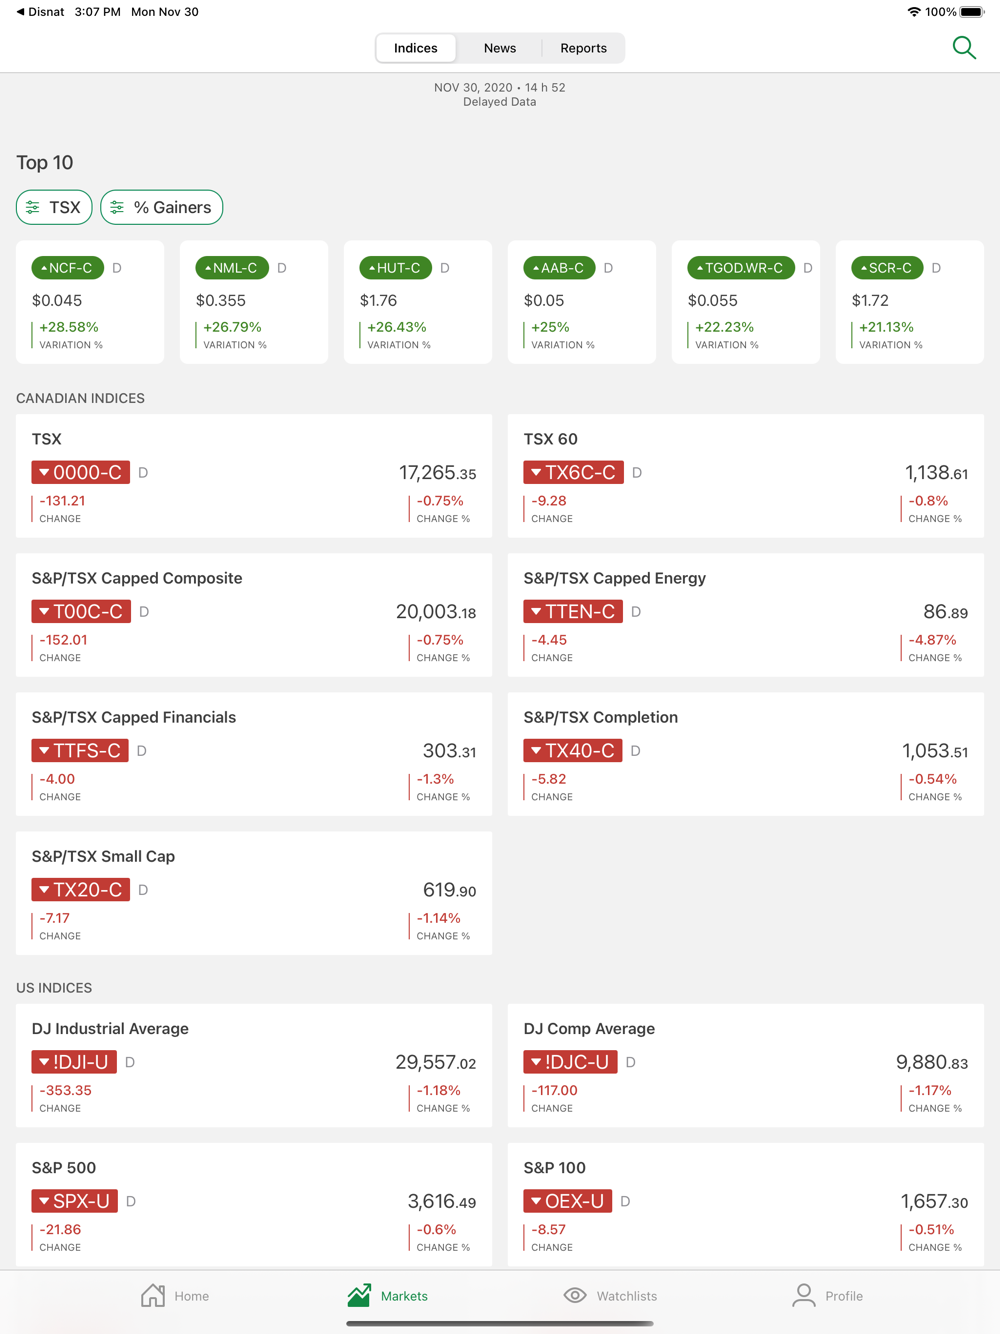
Task: Open NML-C ticker badge
Action: 232,268
